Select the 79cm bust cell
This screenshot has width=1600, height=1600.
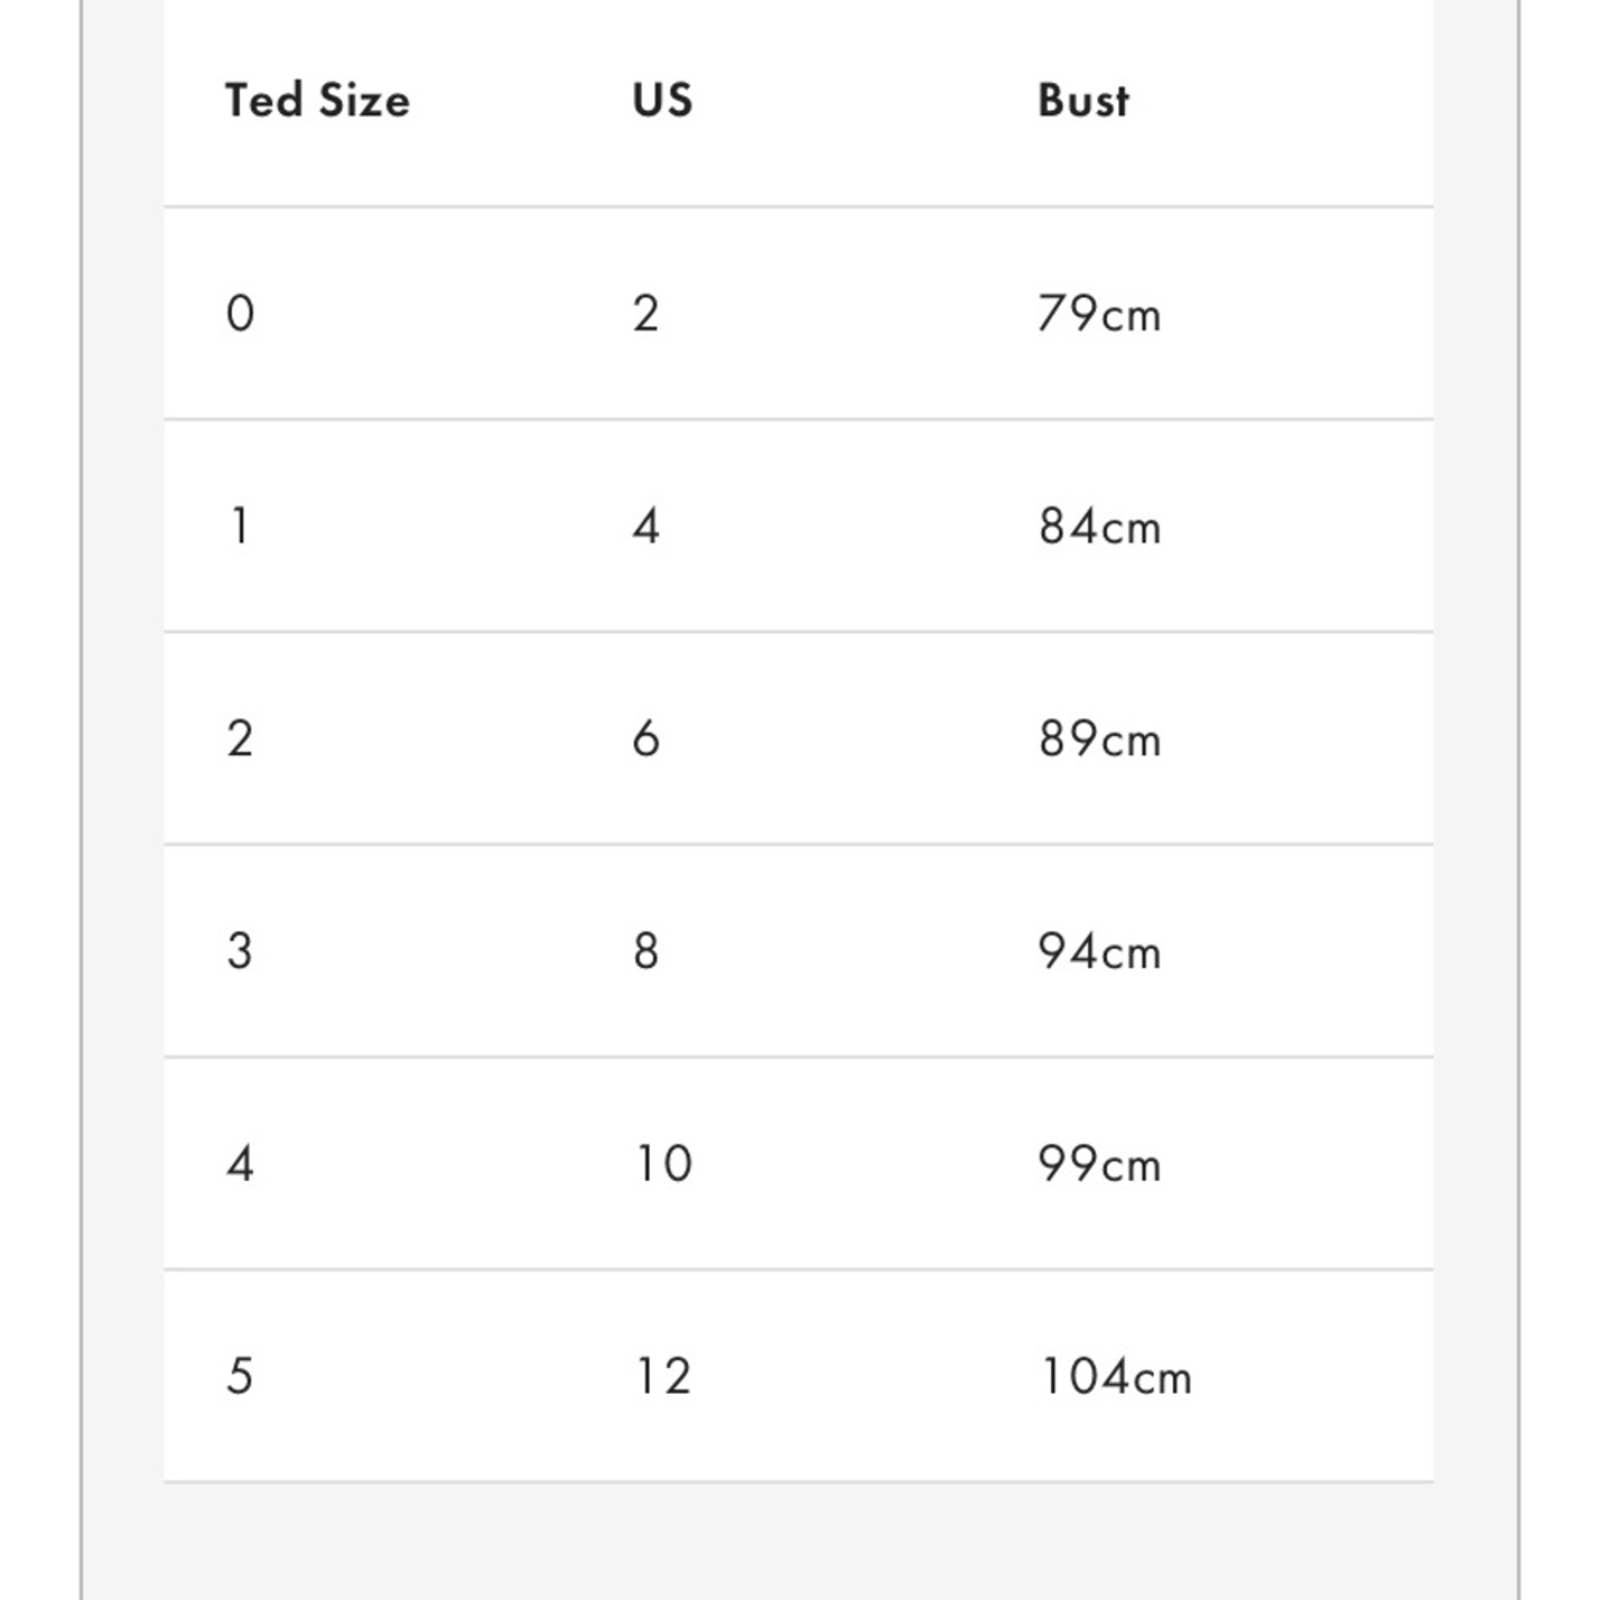(1099, 314)
